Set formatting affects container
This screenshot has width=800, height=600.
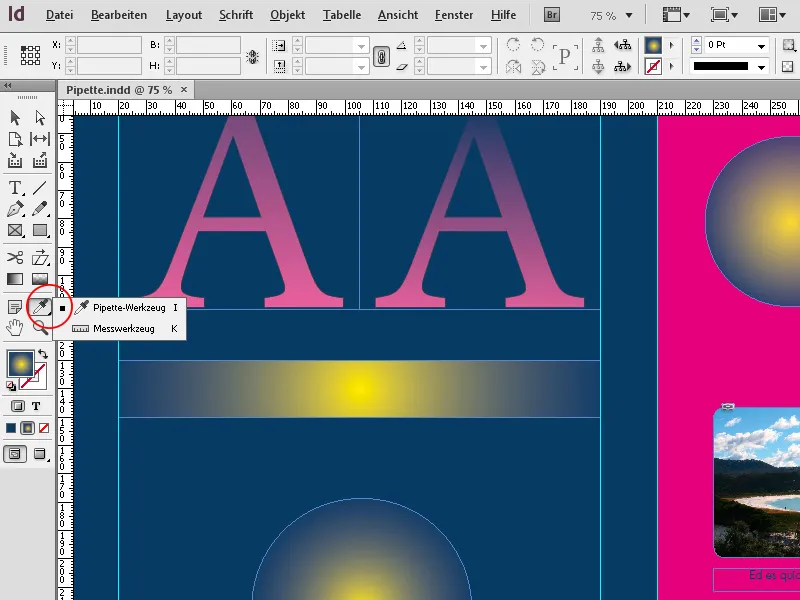pyautogui.click(x=18, y=407)
